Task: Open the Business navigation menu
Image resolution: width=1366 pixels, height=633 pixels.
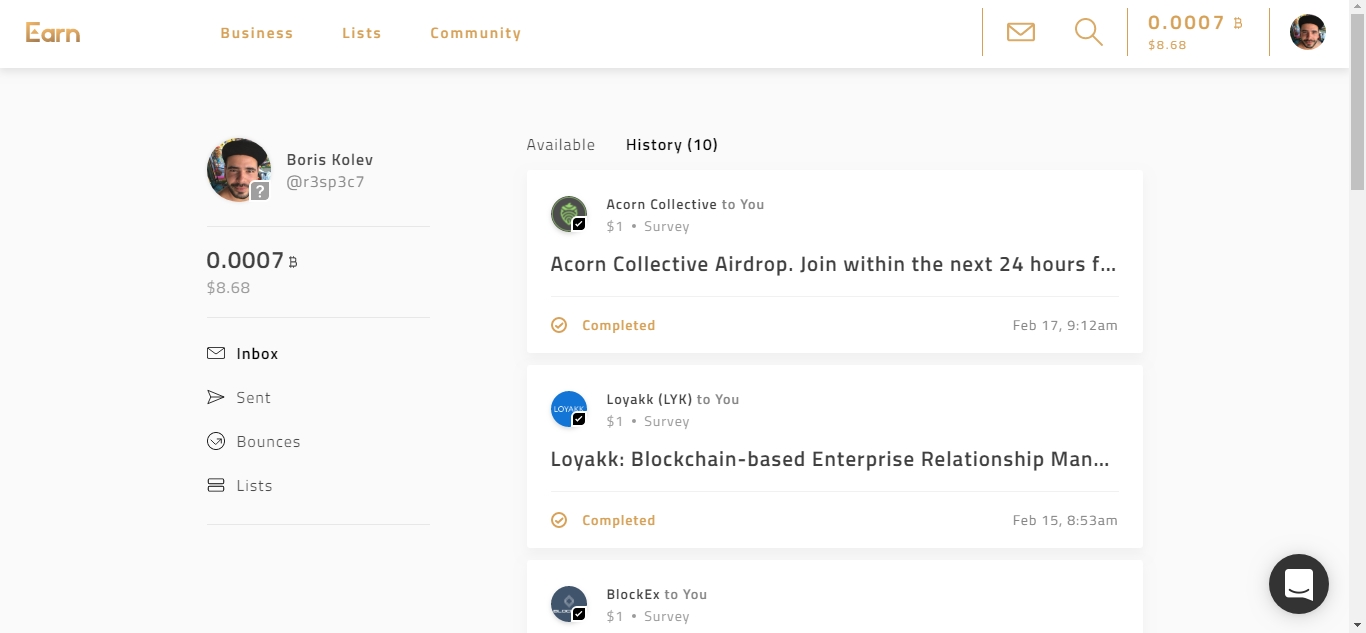Action: coord(257,33)
